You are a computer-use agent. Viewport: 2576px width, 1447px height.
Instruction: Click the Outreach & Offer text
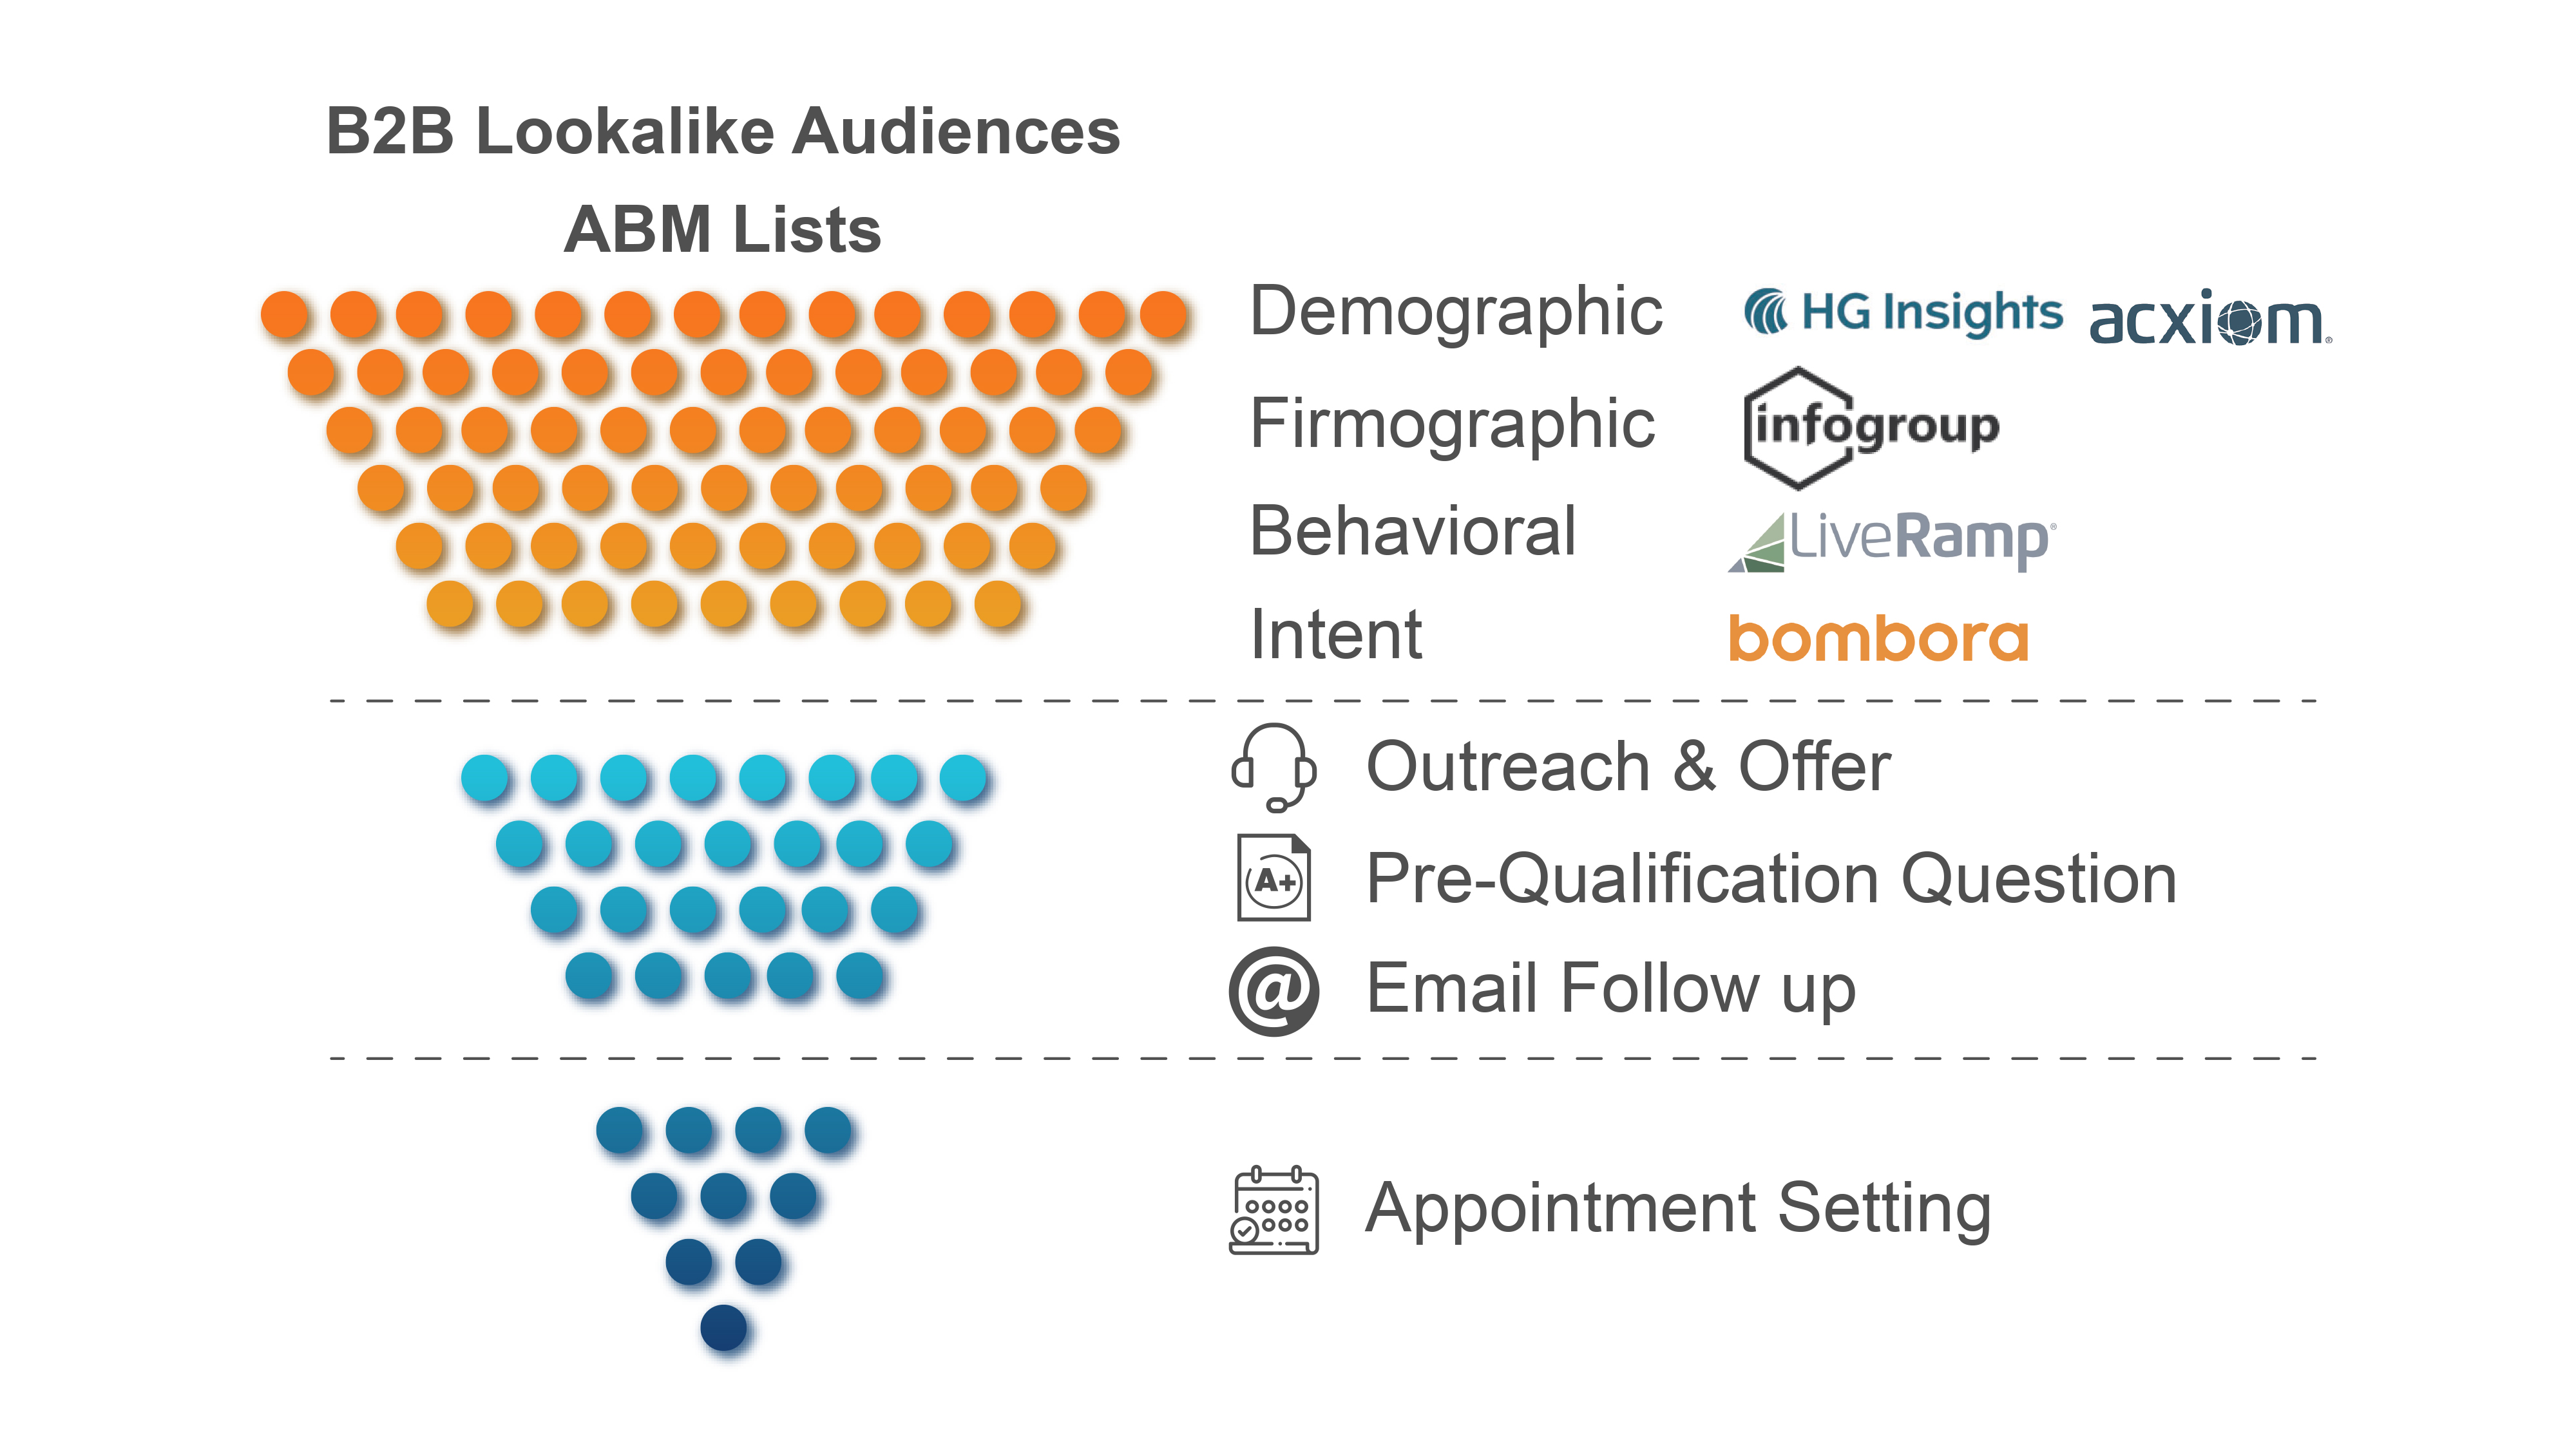coord(1628,767)
